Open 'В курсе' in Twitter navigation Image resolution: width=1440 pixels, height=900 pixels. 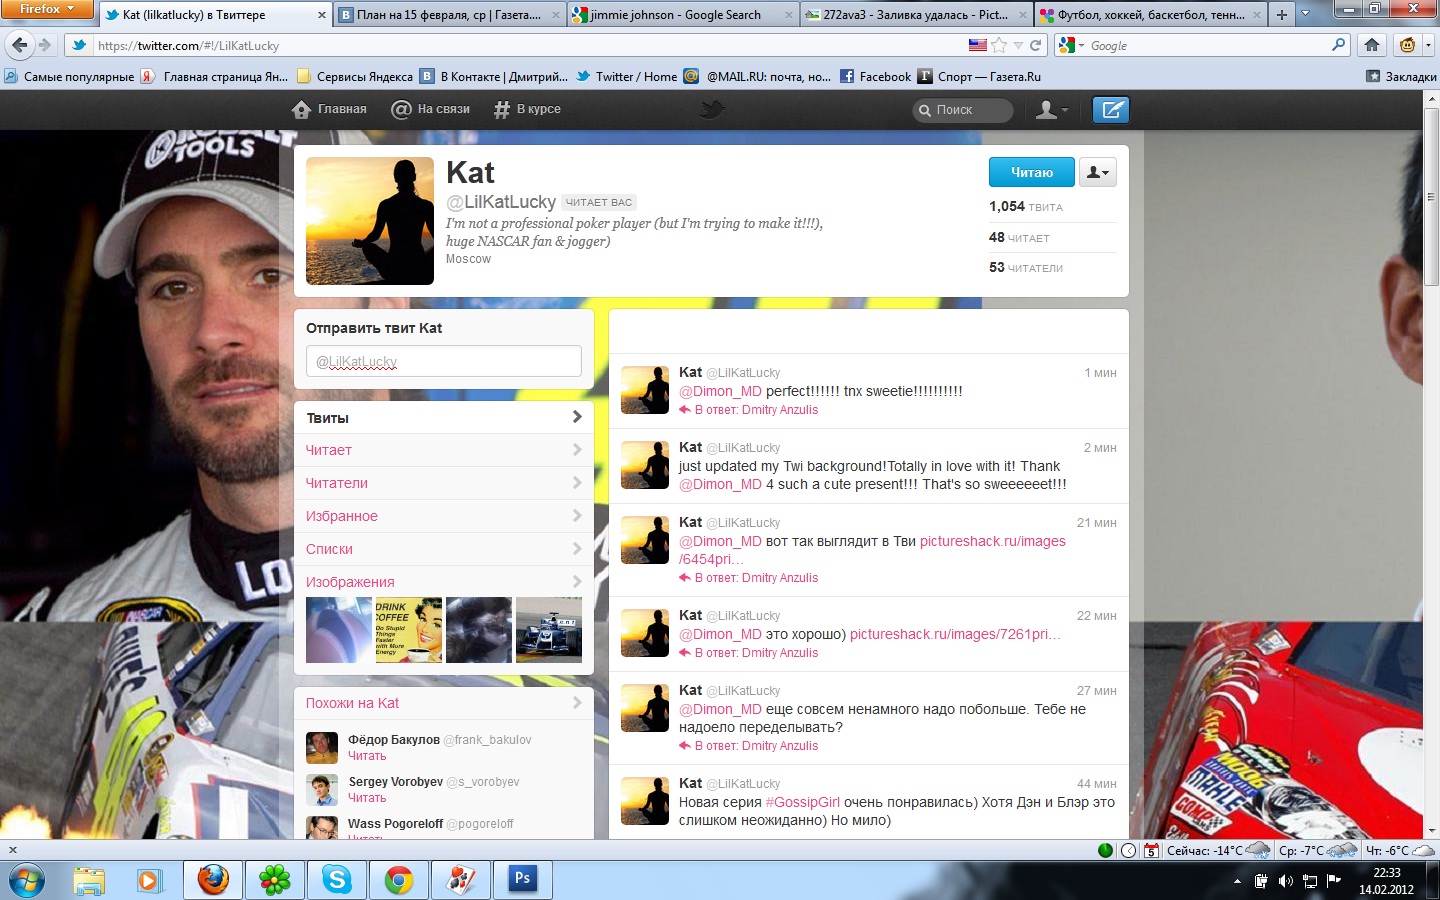coord(527,109)
